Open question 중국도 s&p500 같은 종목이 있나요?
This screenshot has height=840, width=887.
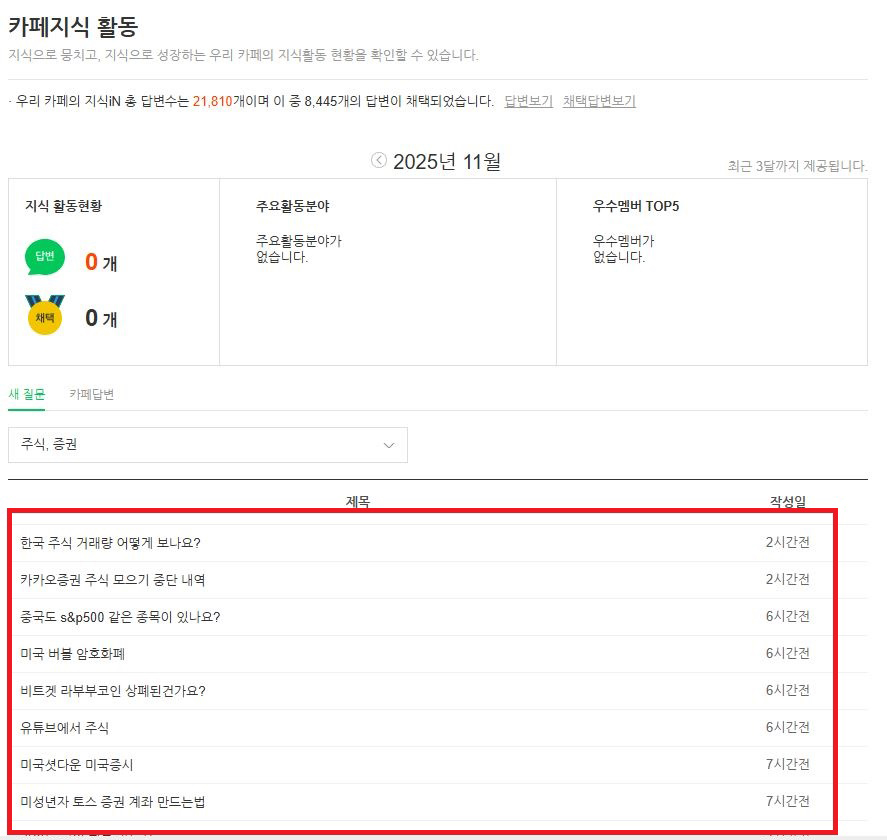120,617
